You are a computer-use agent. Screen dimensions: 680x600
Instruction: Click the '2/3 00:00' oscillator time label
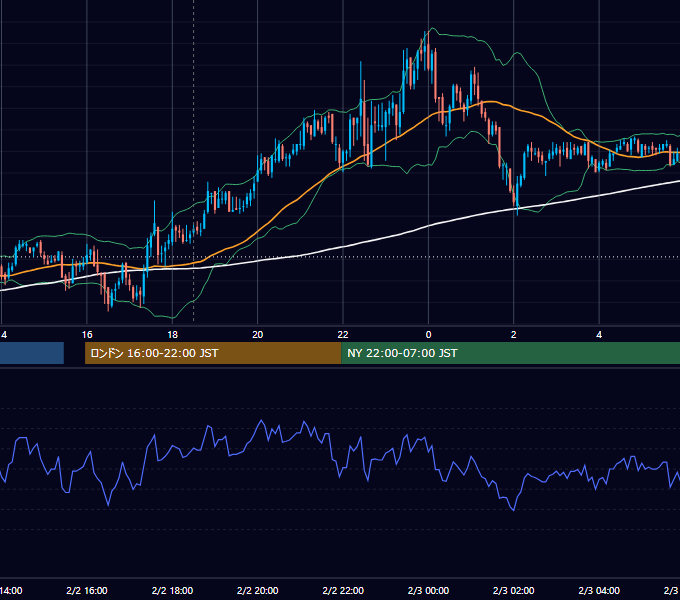click(x=428, y=590)
